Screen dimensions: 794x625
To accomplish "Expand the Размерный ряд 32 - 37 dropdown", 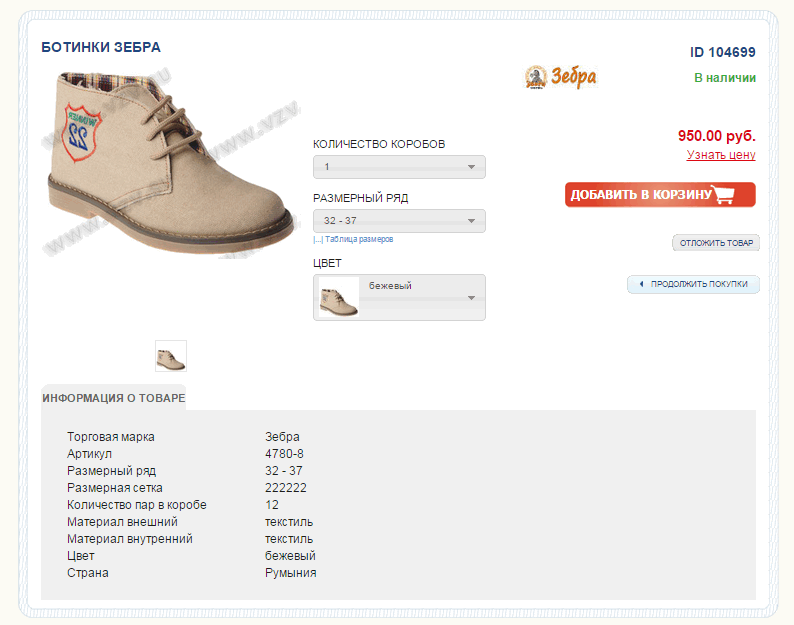I will [x=399, y=221].
